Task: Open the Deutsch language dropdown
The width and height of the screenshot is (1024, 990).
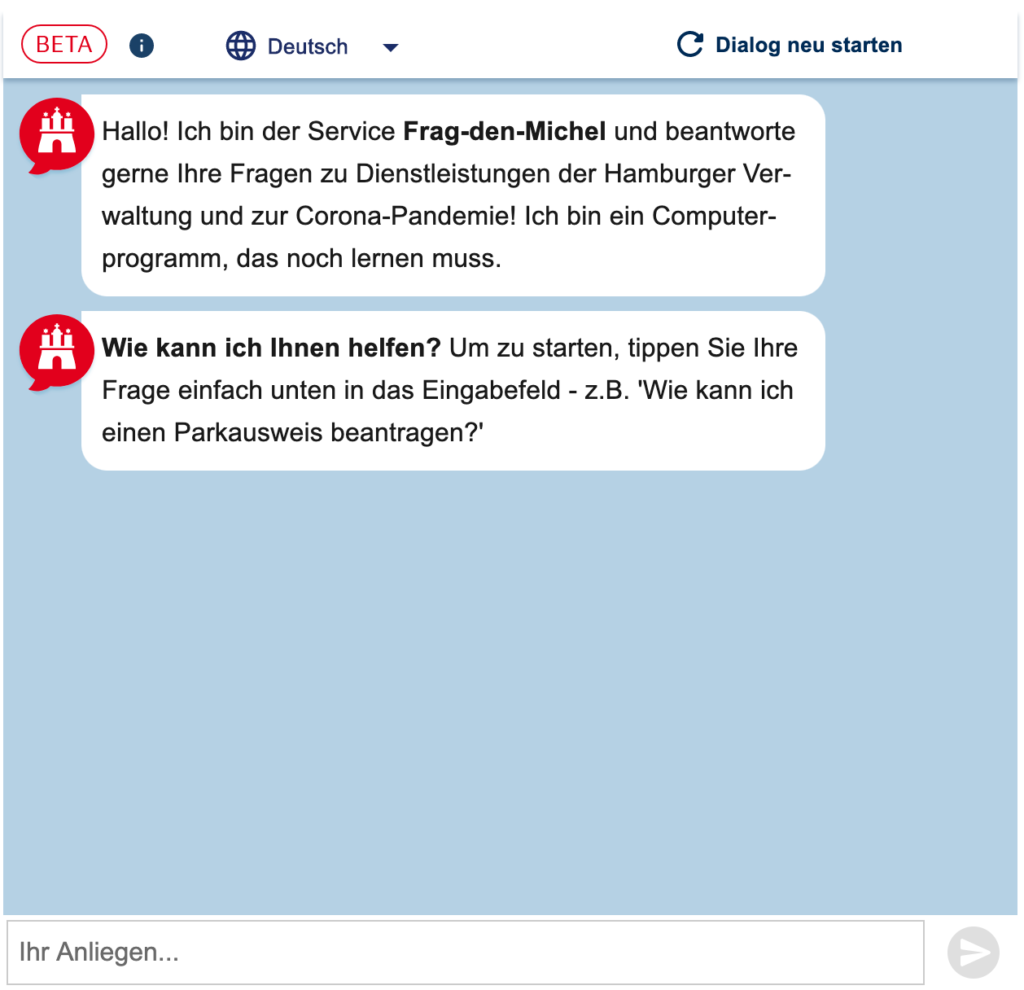Action: pos(312,46)
